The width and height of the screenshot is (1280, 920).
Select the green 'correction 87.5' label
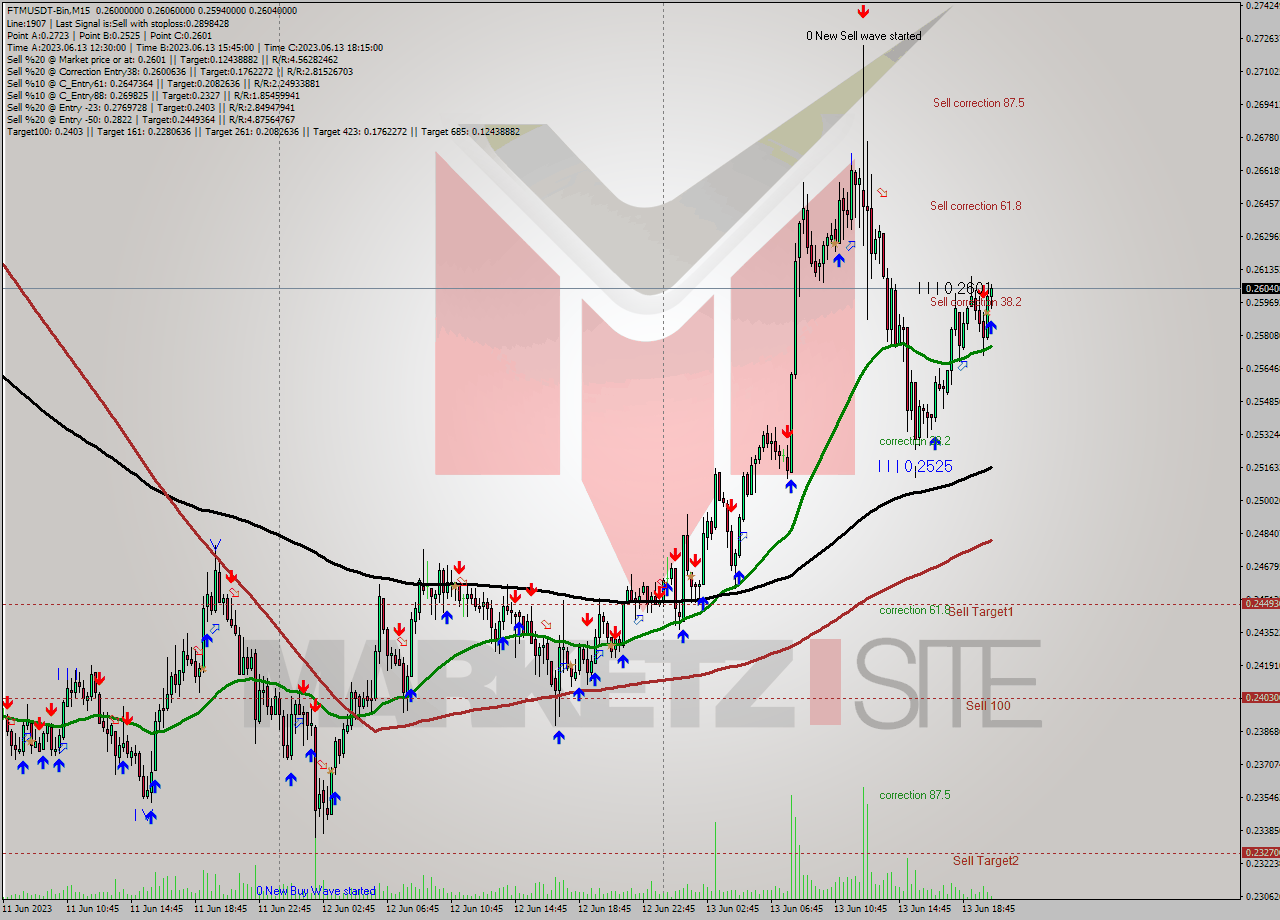click(914, 796)
